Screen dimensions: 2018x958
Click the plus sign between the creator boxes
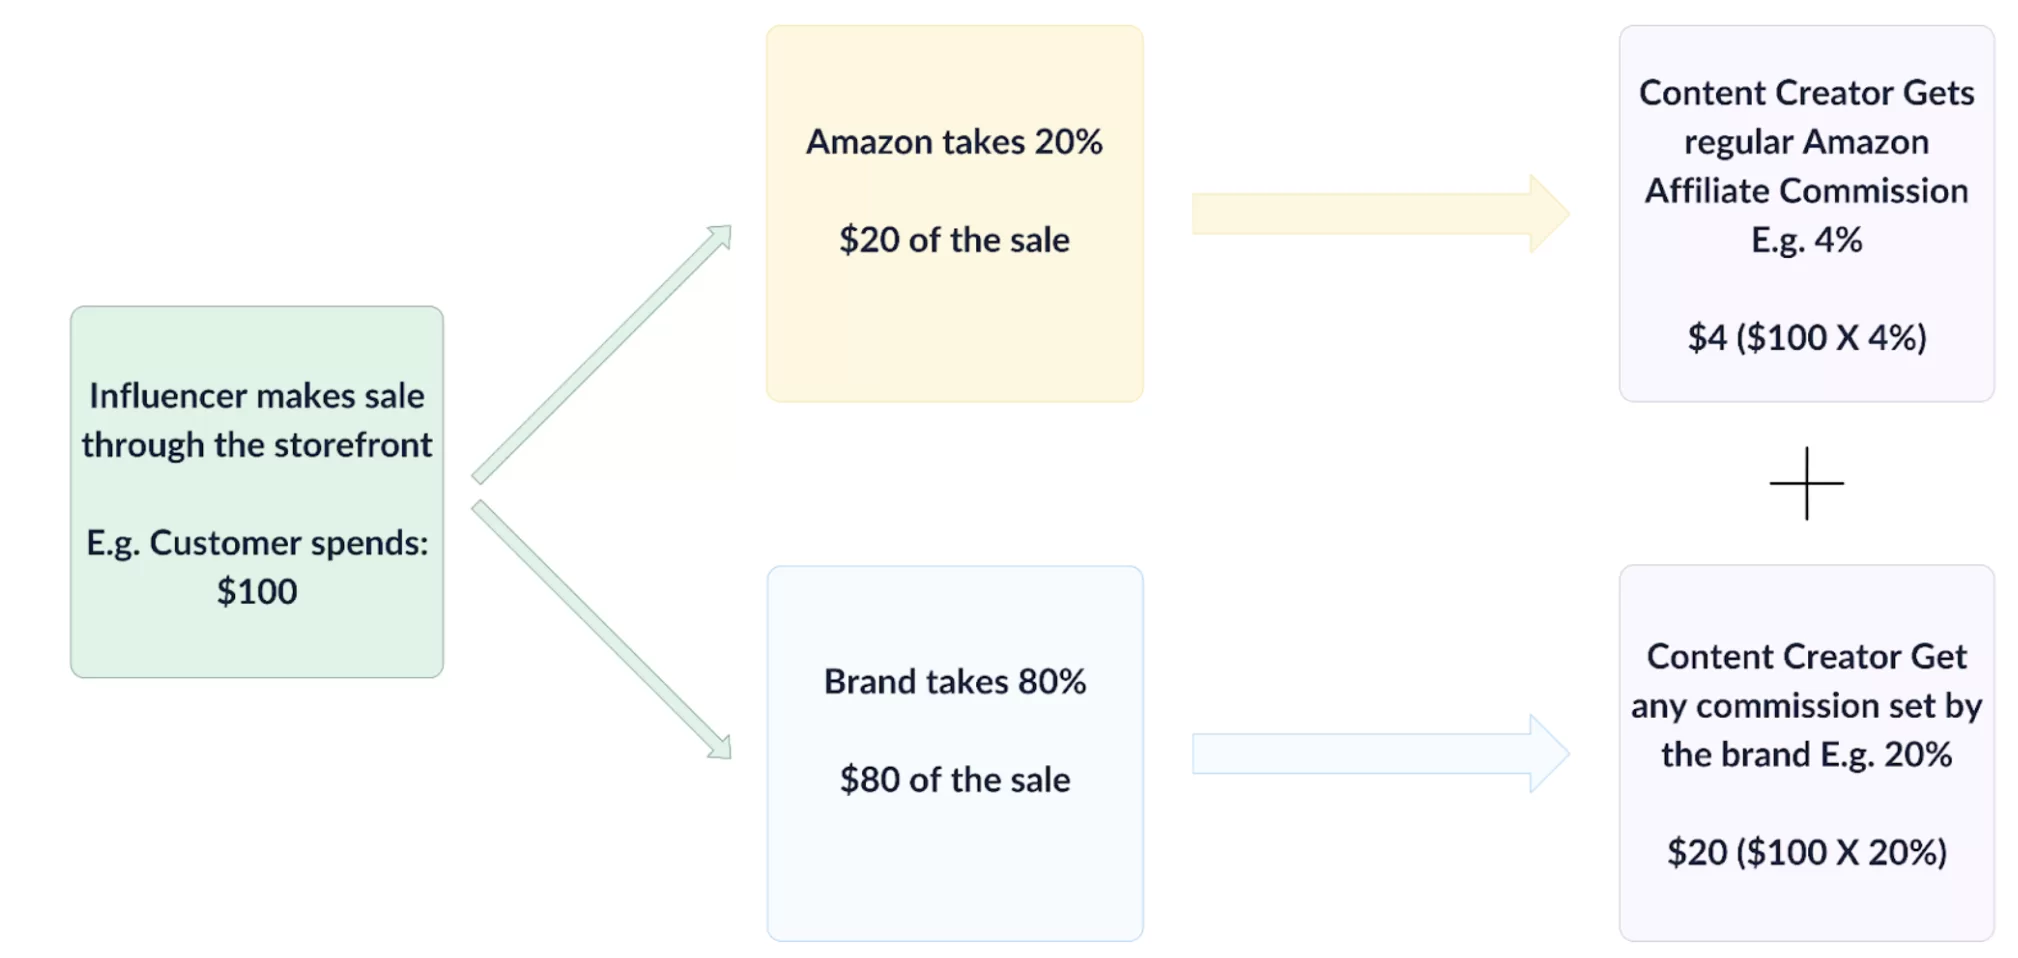1806,483
